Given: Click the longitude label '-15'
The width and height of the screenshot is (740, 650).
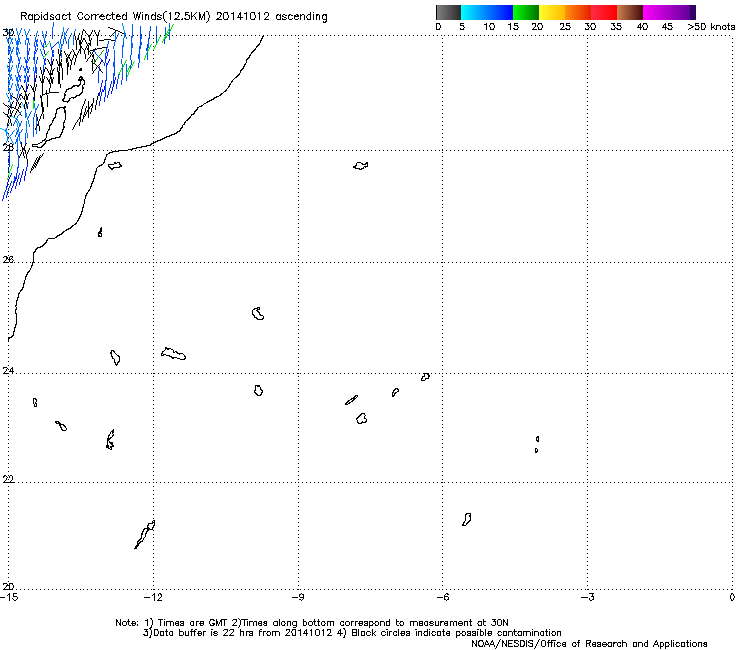Looking at the screenshot, I should point(9,597).
